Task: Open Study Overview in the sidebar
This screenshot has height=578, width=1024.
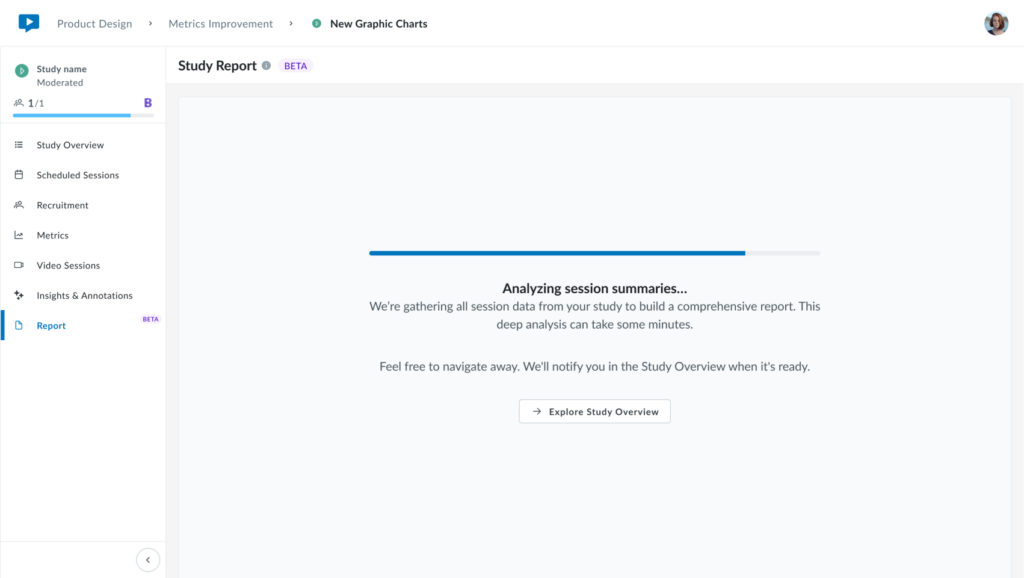Action: (x=83, y=145)
